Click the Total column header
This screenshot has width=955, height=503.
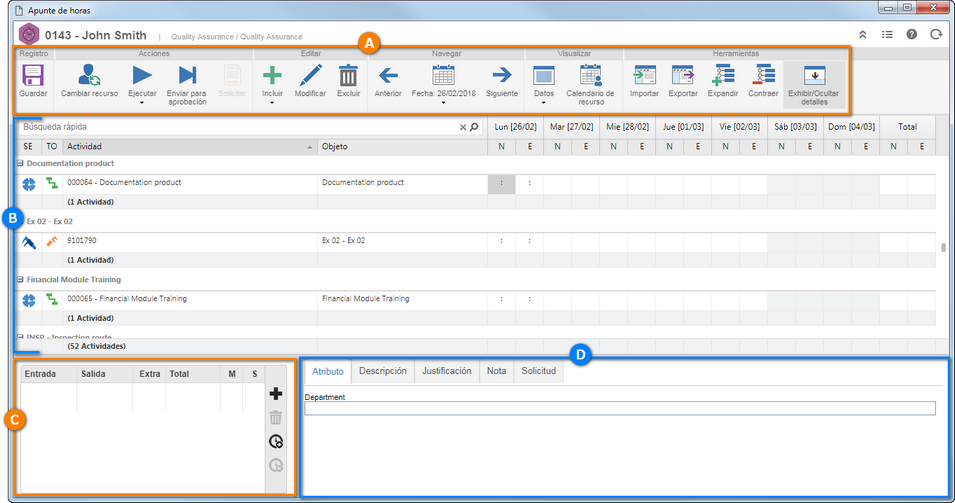(907, 127)
